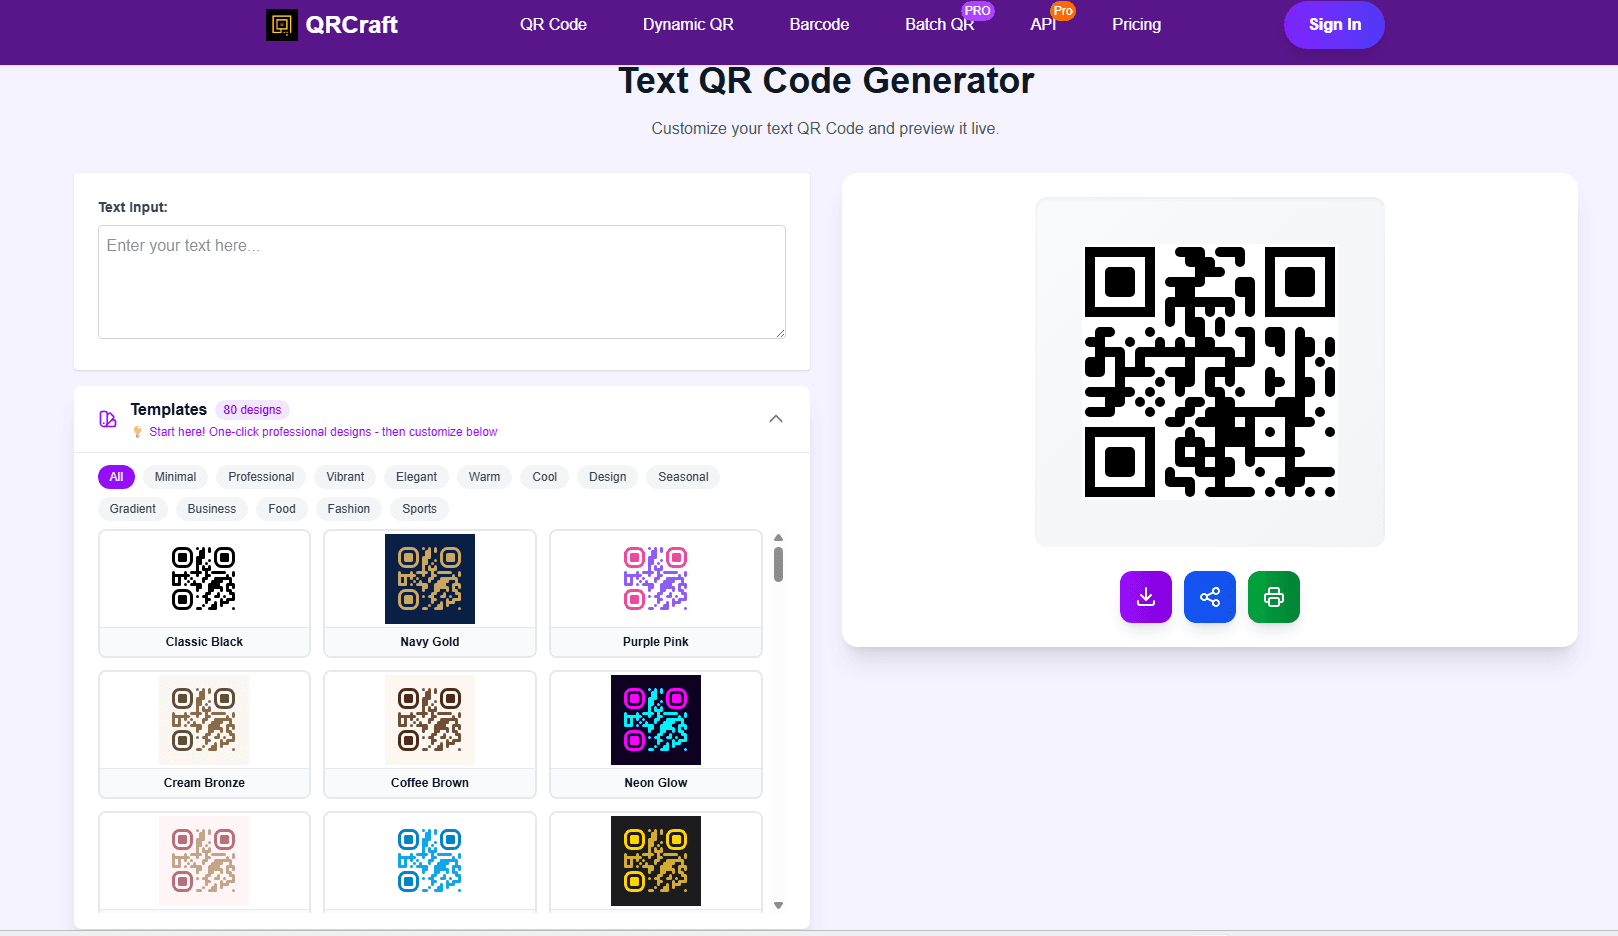The height and width of the screenshot is (936, 1618).
Task: Click the Pro badge on API
Action: click(1063, 11)
